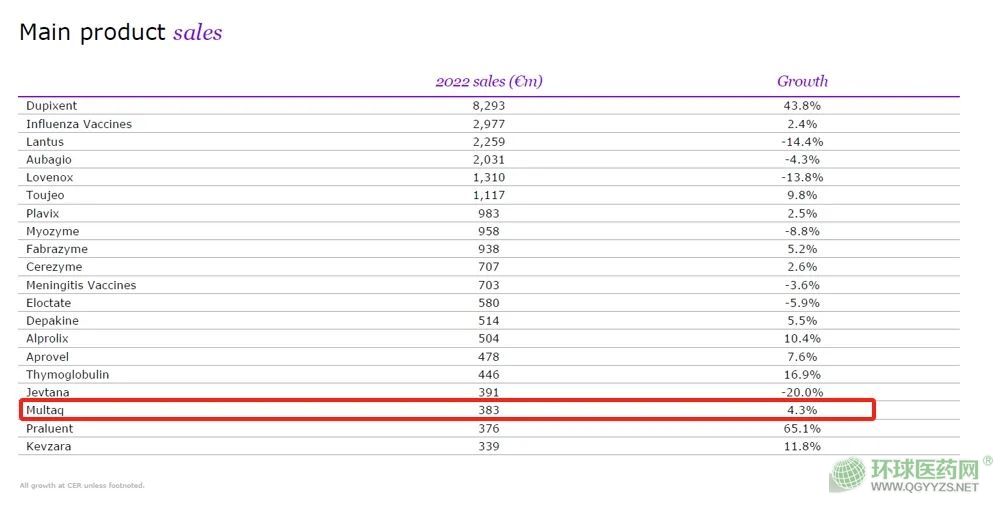Select Aubagio growth value -4.3%
This screenshot has width=1004, height=509.
click(x=801, y=160)
